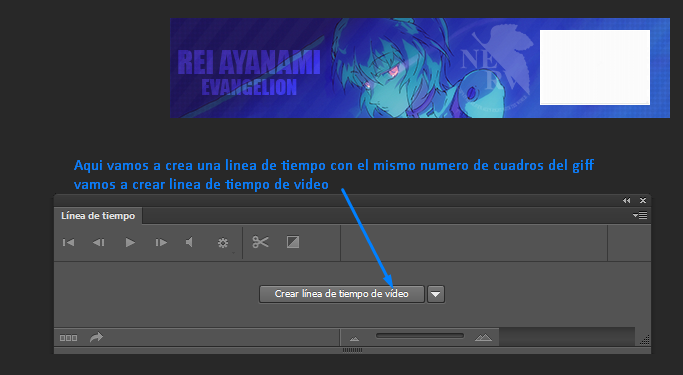The image size is (683, 375).
Task: Zoom in the timeline with large mountains icon
Action: click(483, 338)
